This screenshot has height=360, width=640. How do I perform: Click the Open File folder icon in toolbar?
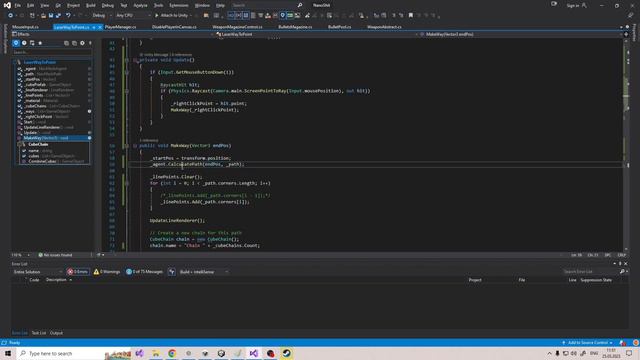click(x=43, y=16)
